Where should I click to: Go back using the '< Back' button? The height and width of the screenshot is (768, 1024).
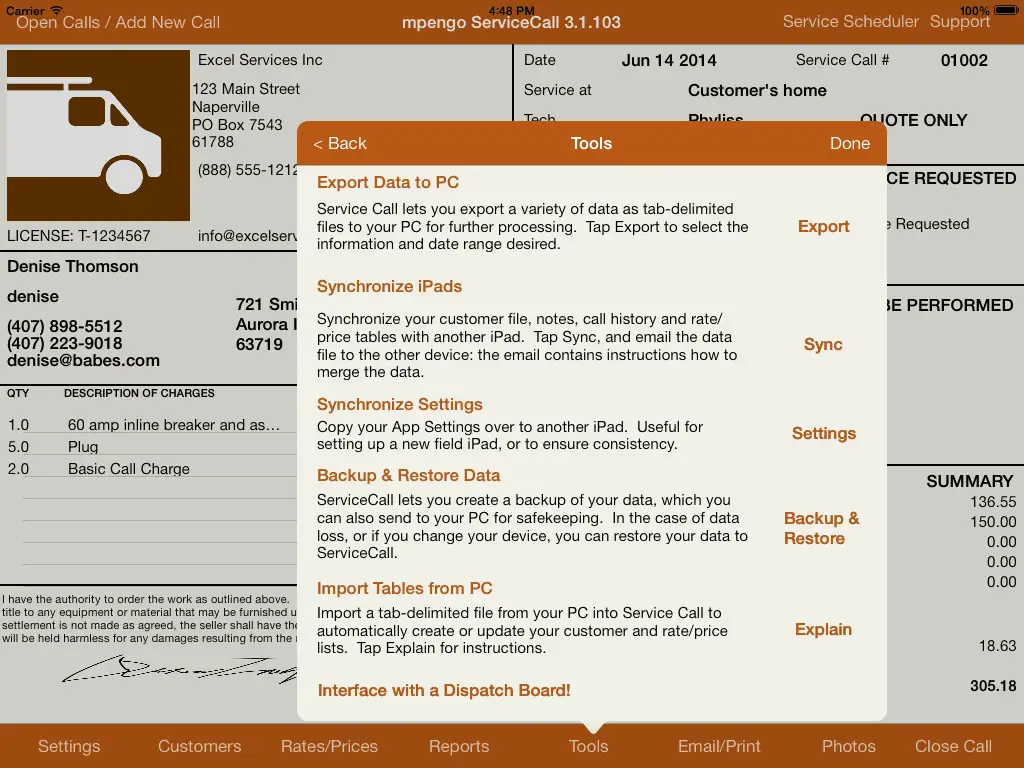click(340, 144)
